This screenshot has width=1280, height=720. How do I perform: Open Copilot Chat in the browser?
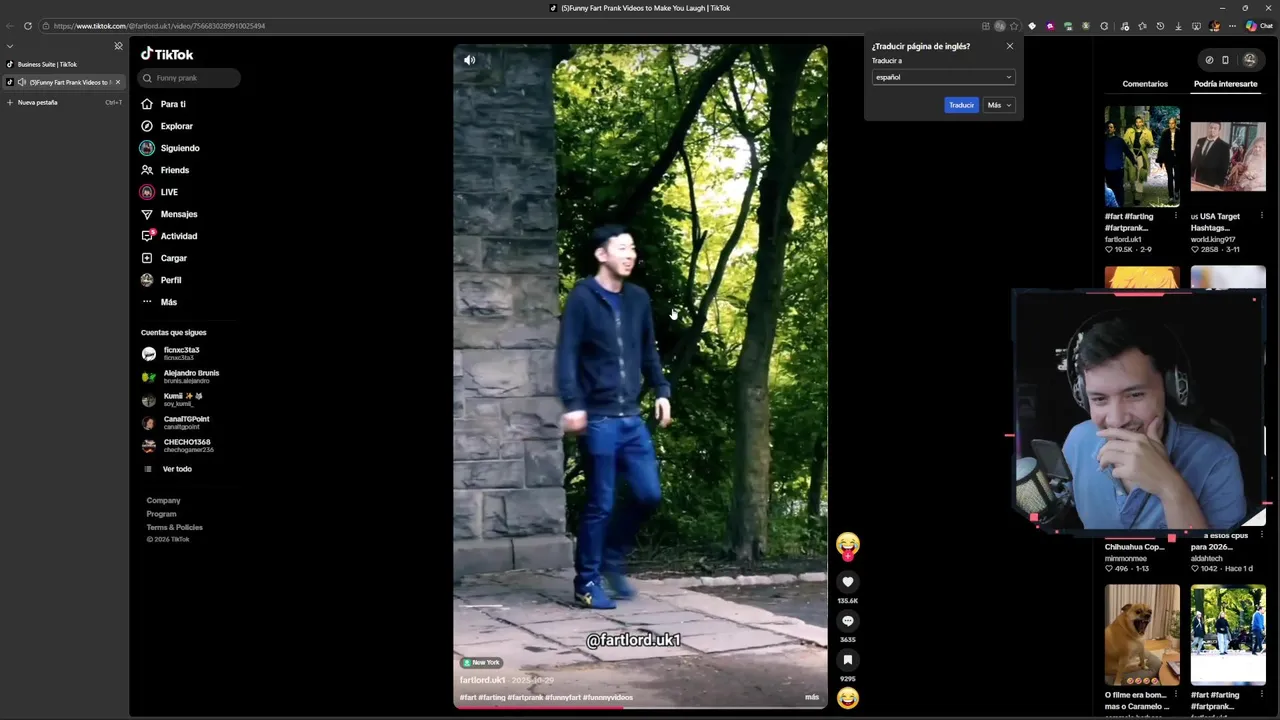1258,26
